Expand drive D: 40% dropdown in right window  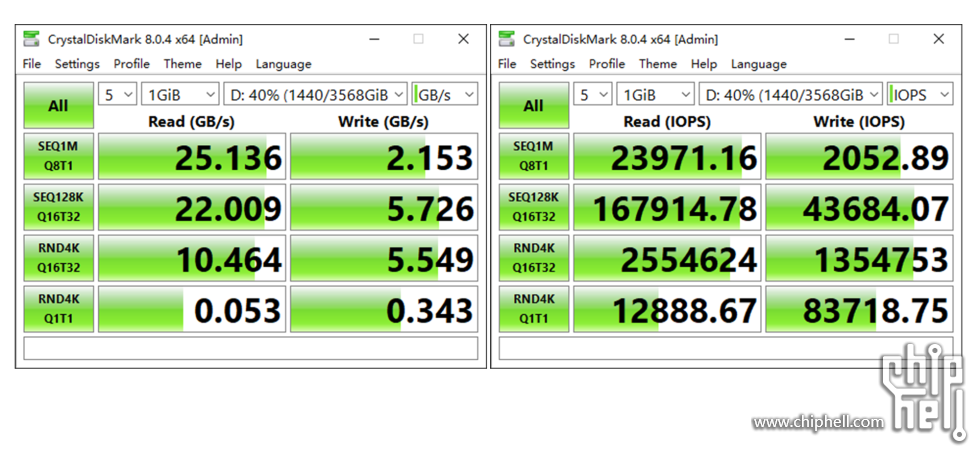point(791,94)
